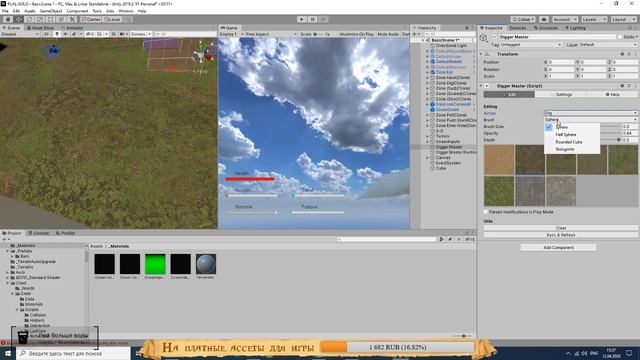Click the Collab button
This screenshot has height=360, width=640.
[x=523, y=19]
